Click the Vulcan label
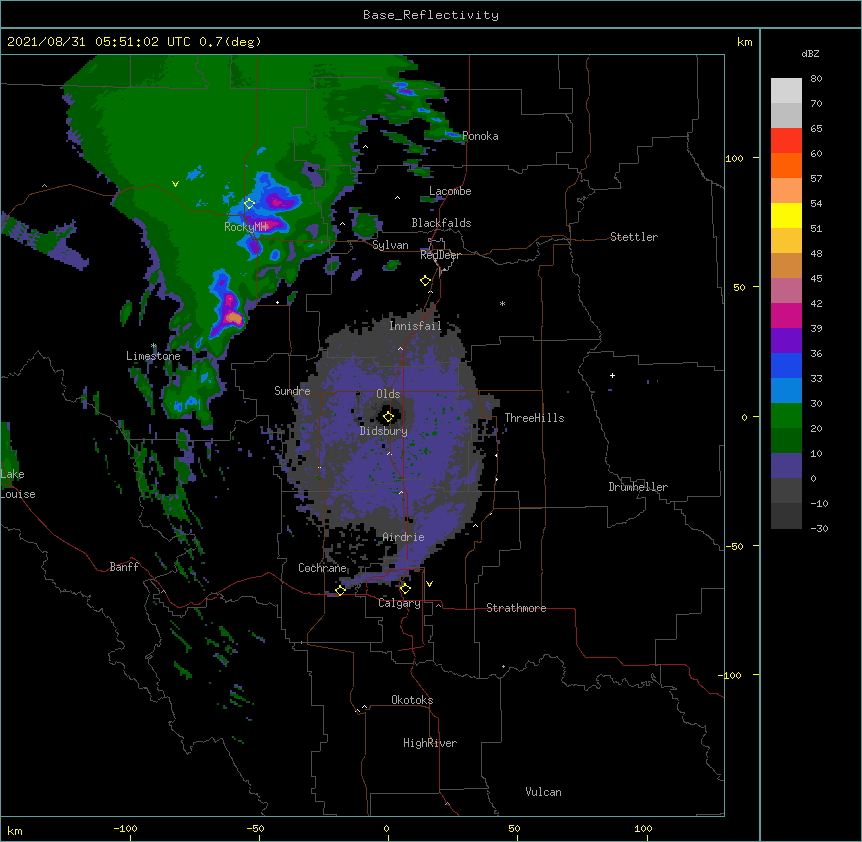Viewport: 862px width, 842px height. (x=543, y=792)
